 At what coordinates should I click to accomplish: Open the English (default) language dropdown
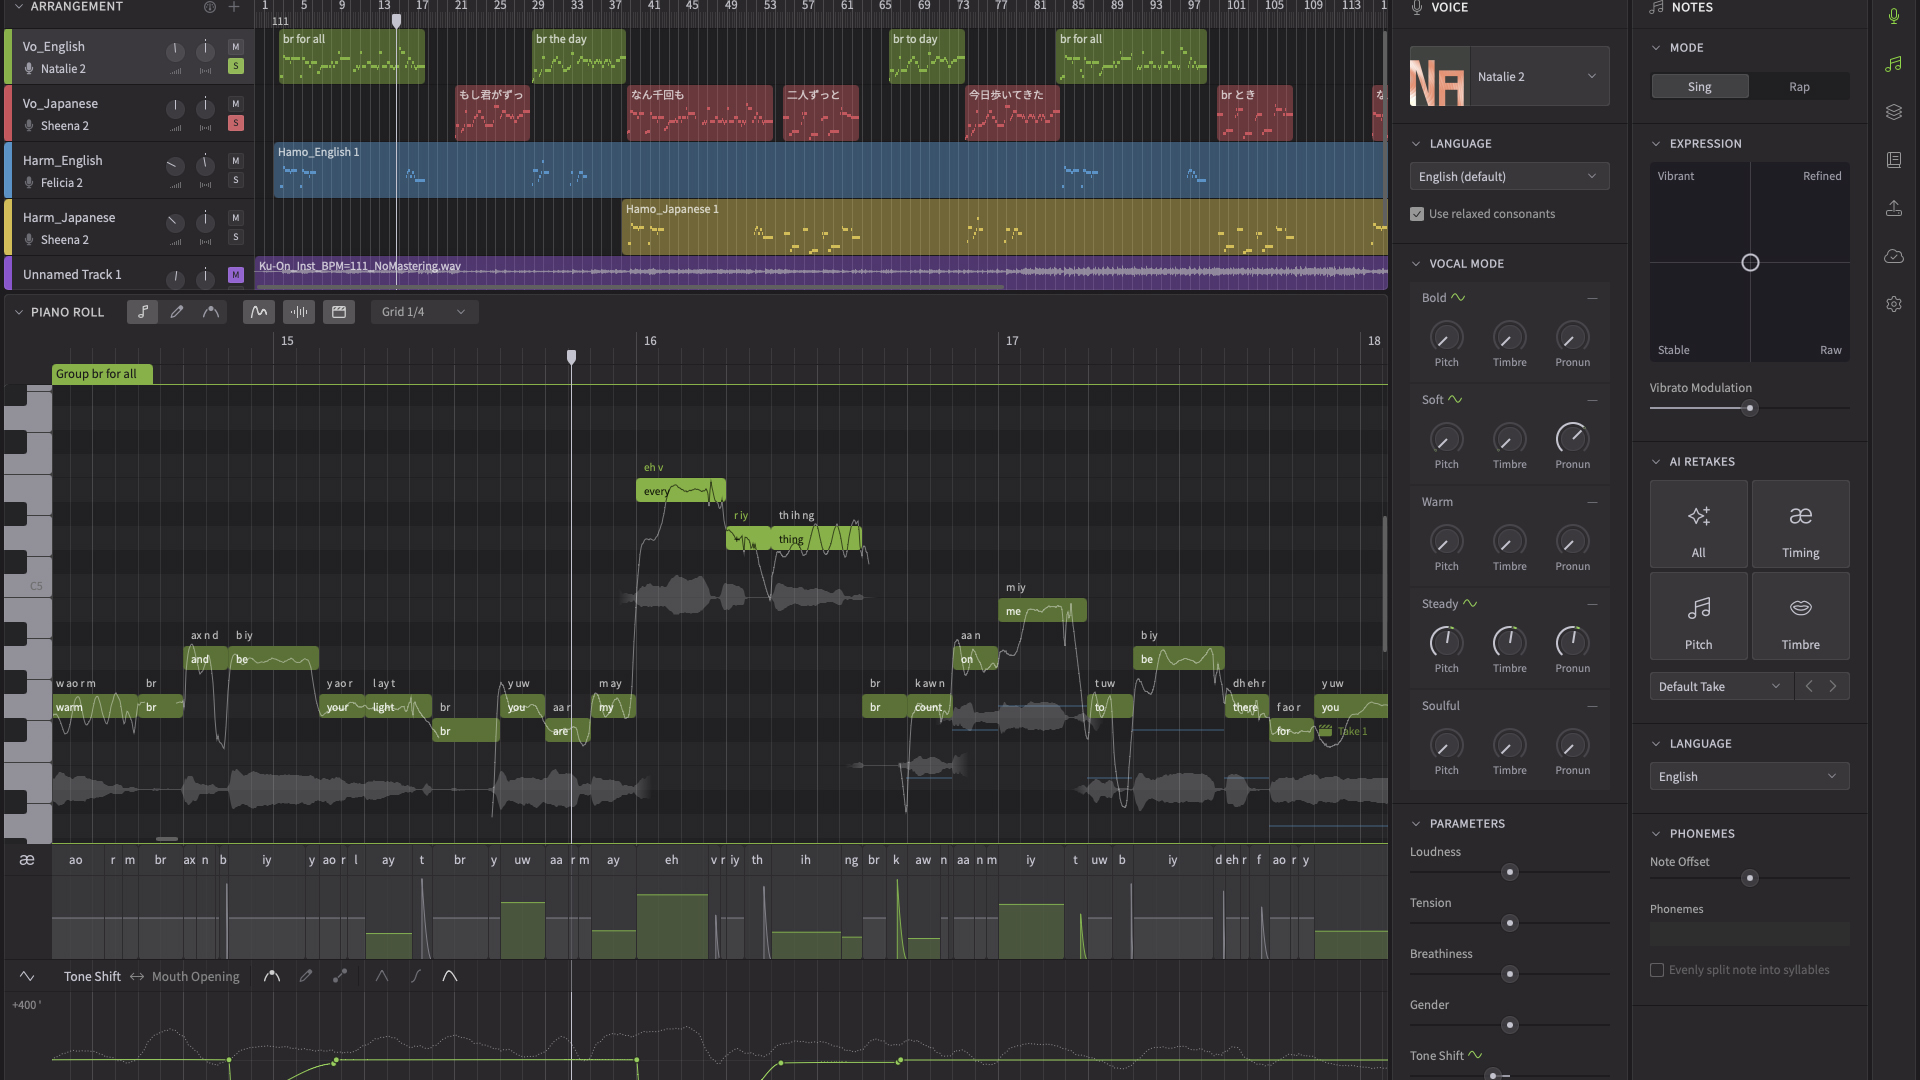tap(1509, 176)
